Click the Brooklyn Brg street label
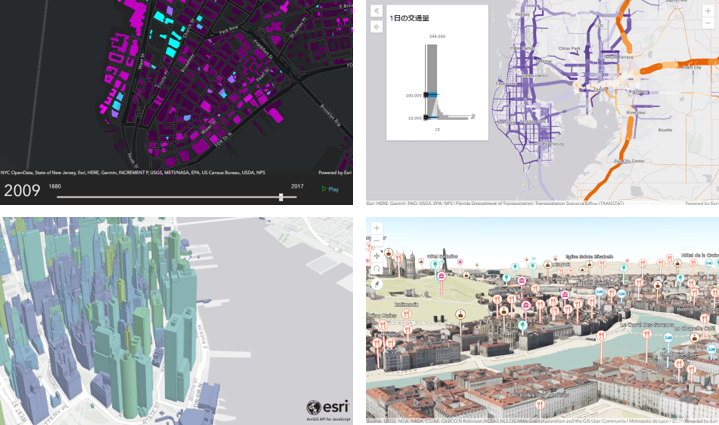719x425 pixels. pos(330,115)
